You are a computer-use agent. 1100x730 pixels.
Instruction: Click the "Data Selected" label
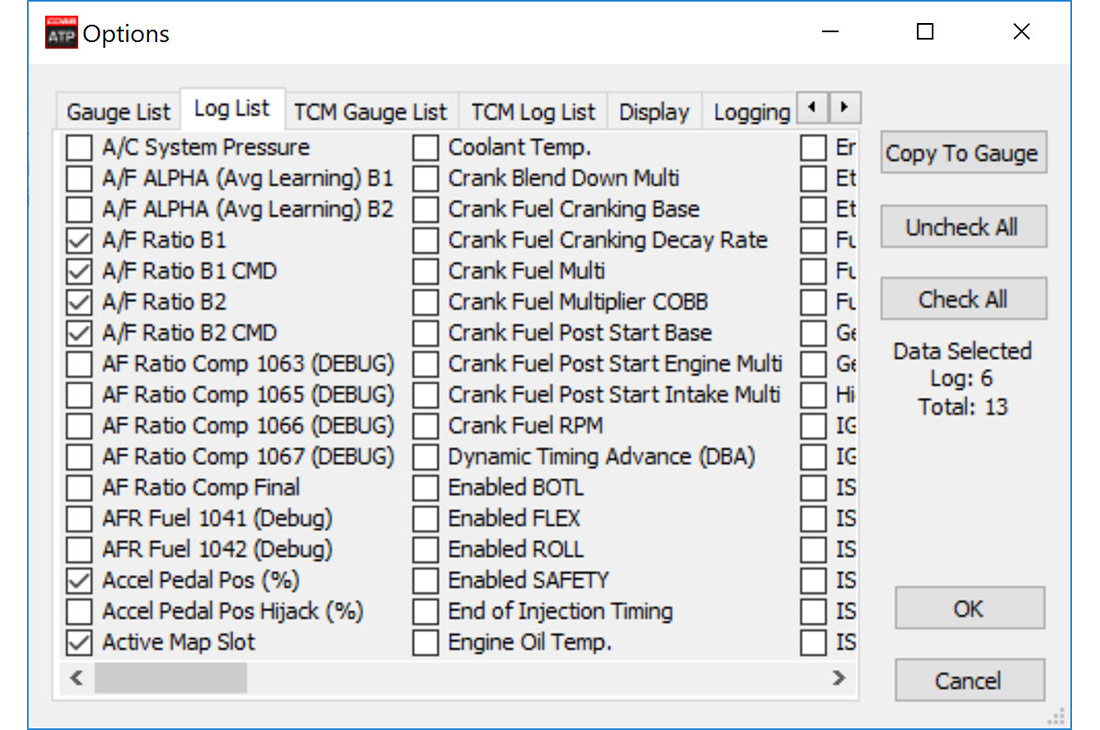[962, 351]
